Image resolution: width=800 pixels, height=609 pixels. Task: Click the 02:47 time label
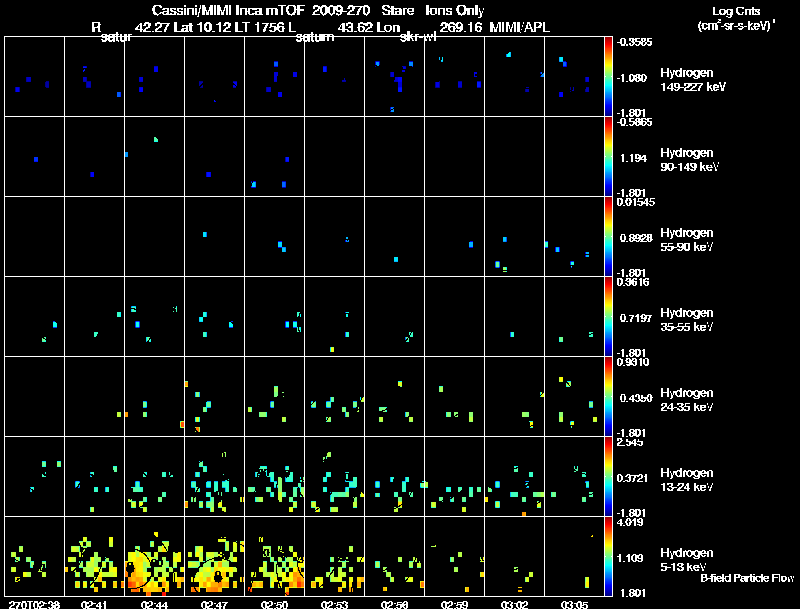214,604
